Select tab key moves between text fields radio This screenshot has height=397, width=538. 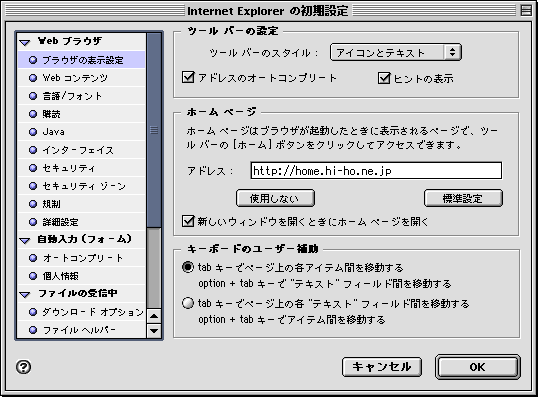tap(188, 303)
